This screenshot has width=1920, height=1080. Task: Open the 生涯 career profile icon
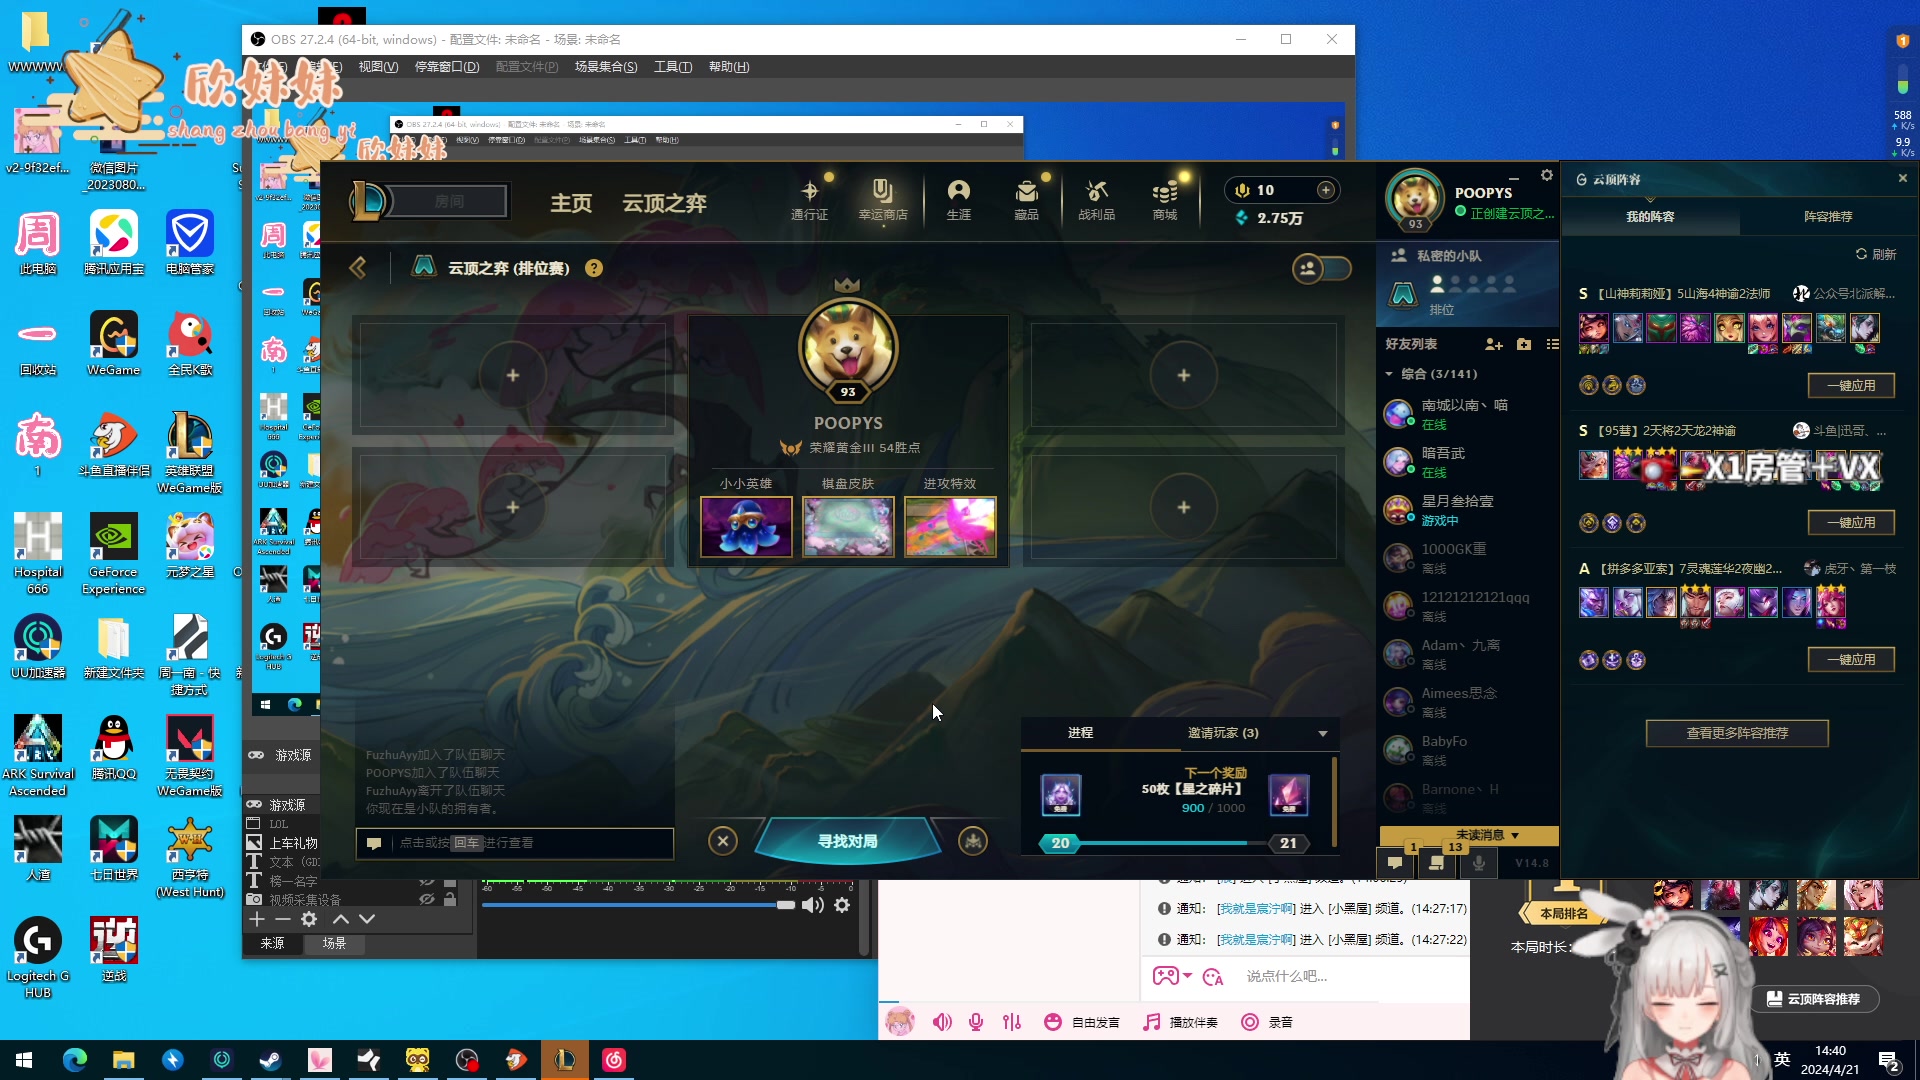point(958,200)
